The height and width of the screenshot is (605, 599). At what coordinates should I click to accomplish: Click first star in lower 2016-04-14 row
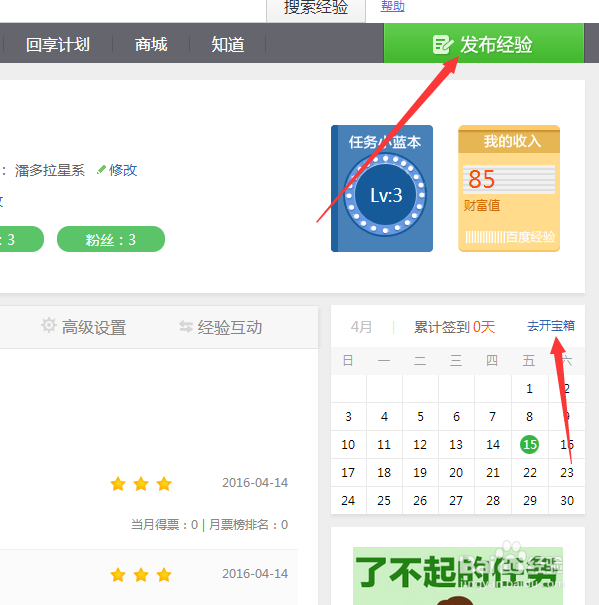(x=118, y=575)
